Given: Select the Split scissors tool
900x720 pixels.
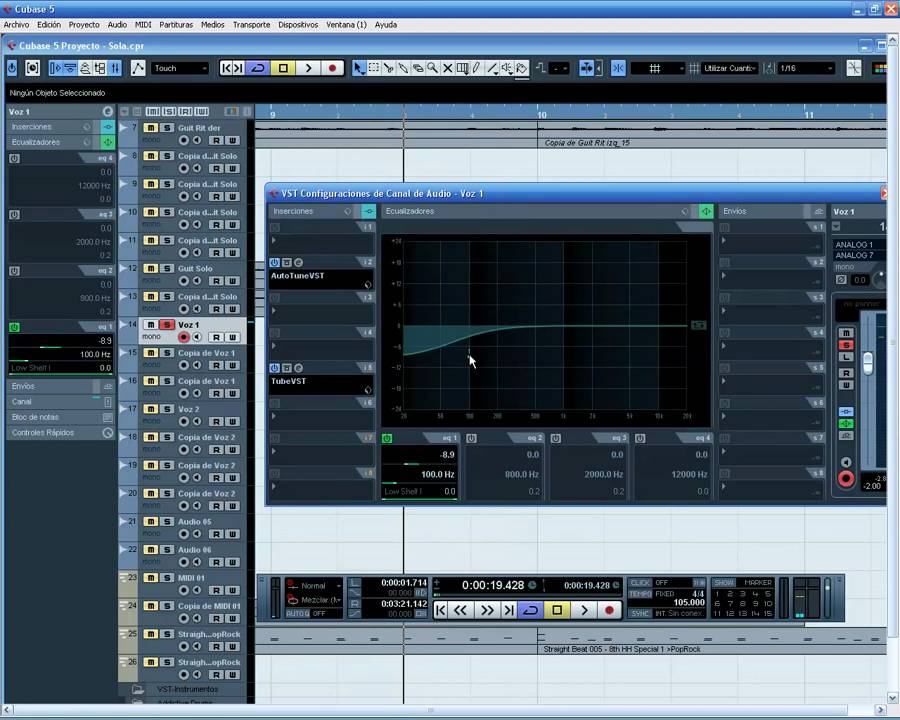Looking at the screenshot, I should coord(389,68).
